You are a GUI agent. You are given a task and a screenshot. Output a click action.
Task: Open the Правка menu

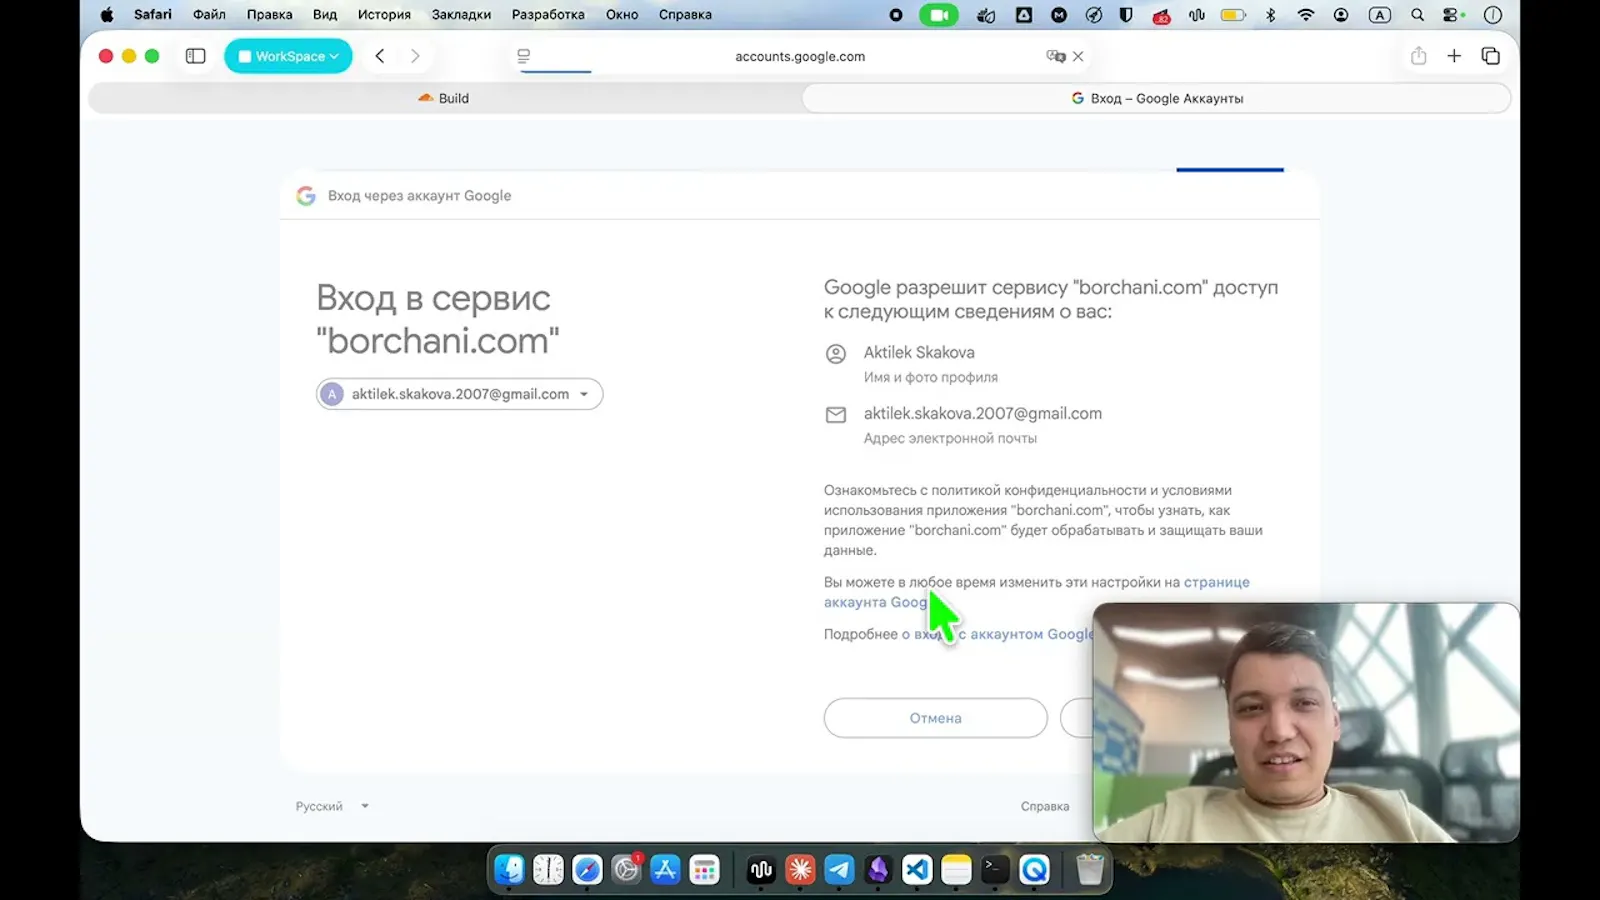(270, 15)
